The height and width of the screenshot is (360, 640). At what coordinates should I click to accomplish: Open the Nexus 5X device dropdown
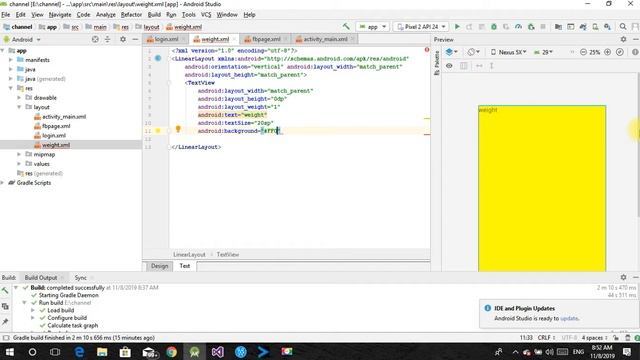coord(509,52)
